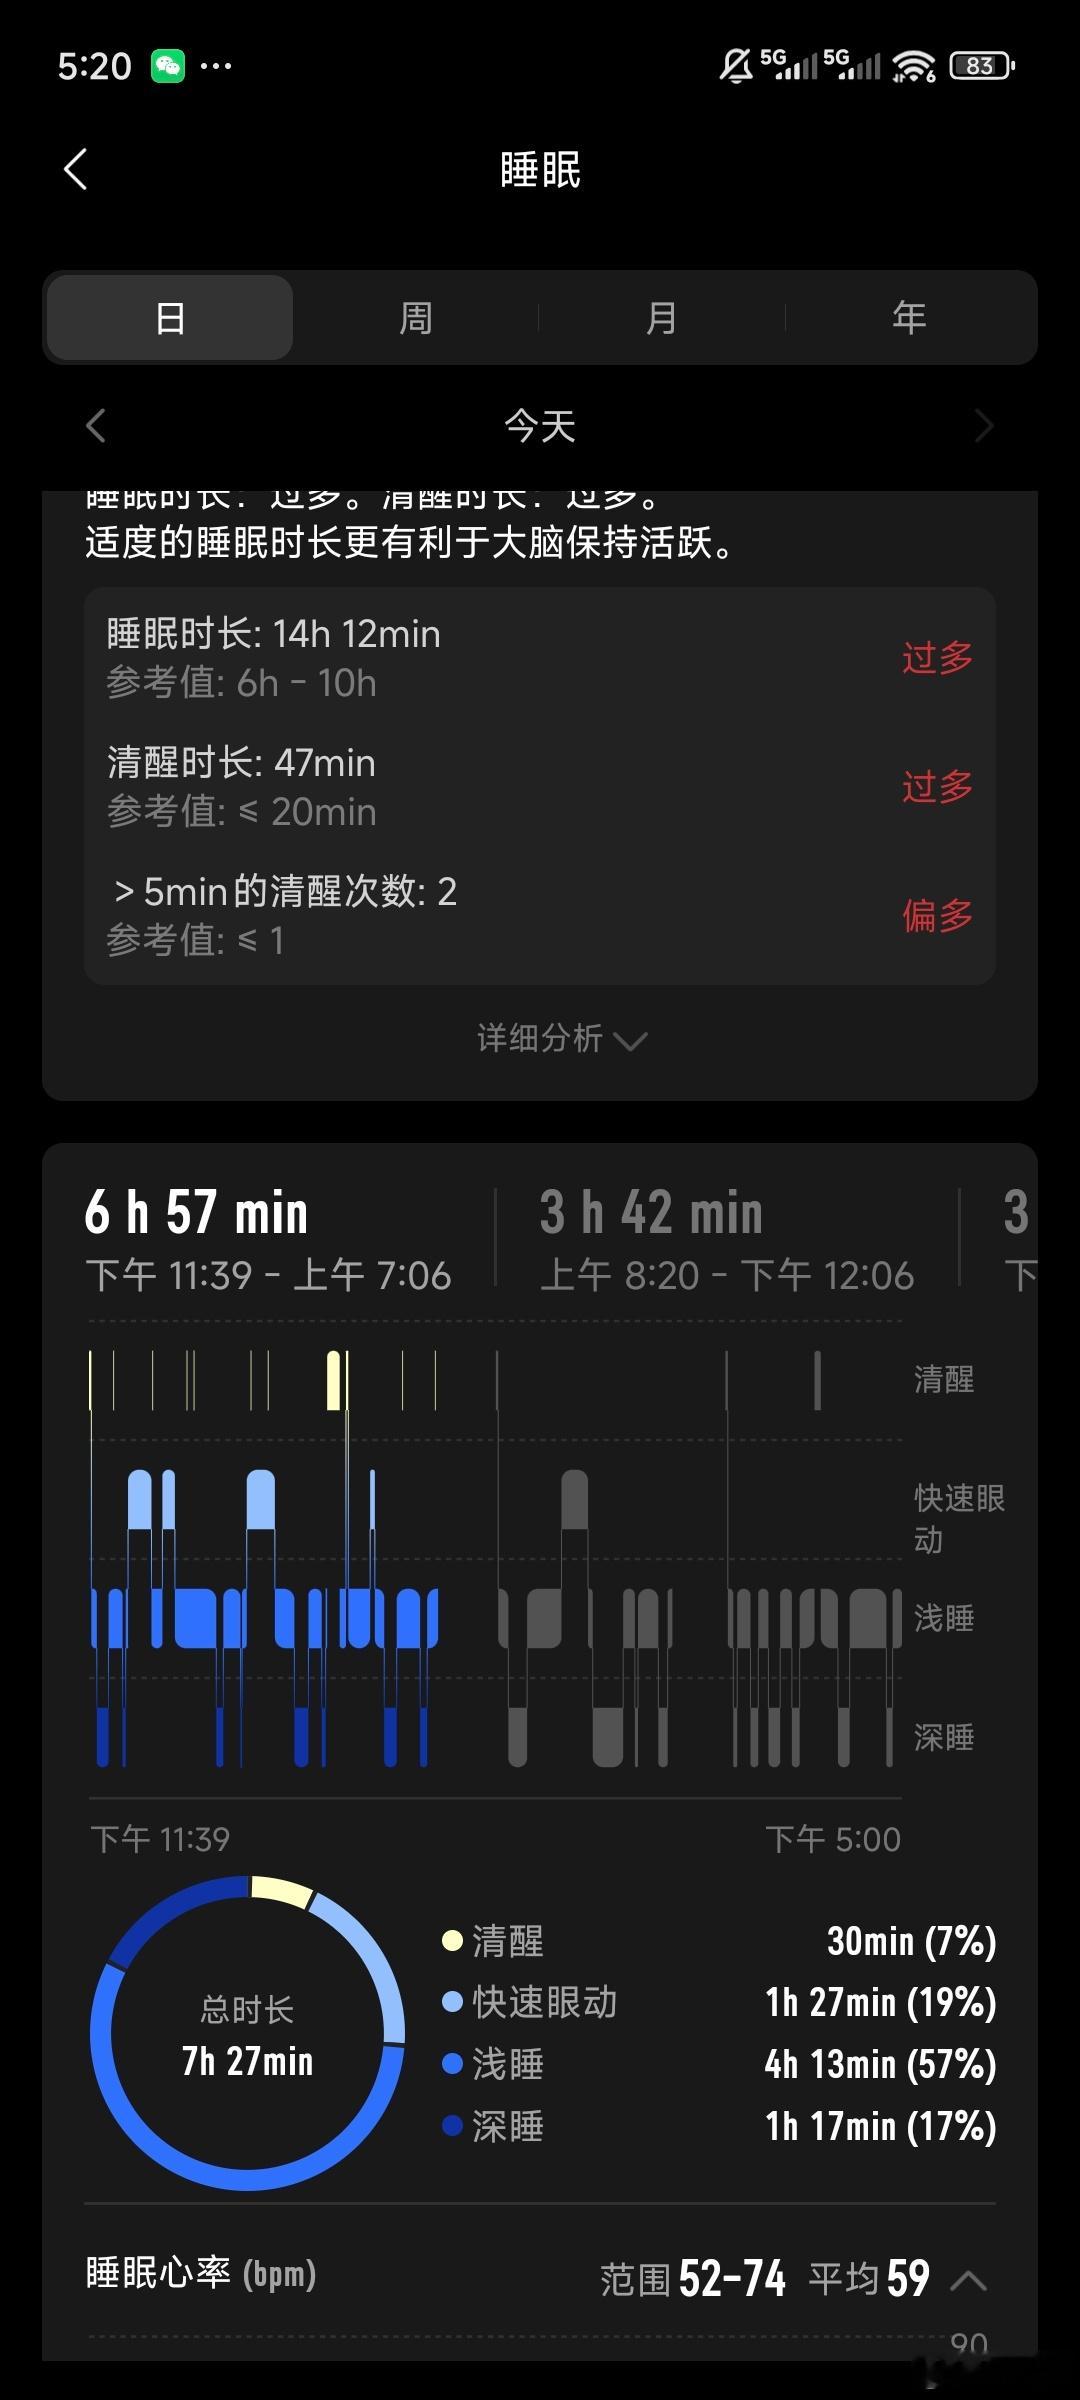Tap the three-dots notification overflow icon
The image size is (1080, 2400).
(x=216, y=67)
